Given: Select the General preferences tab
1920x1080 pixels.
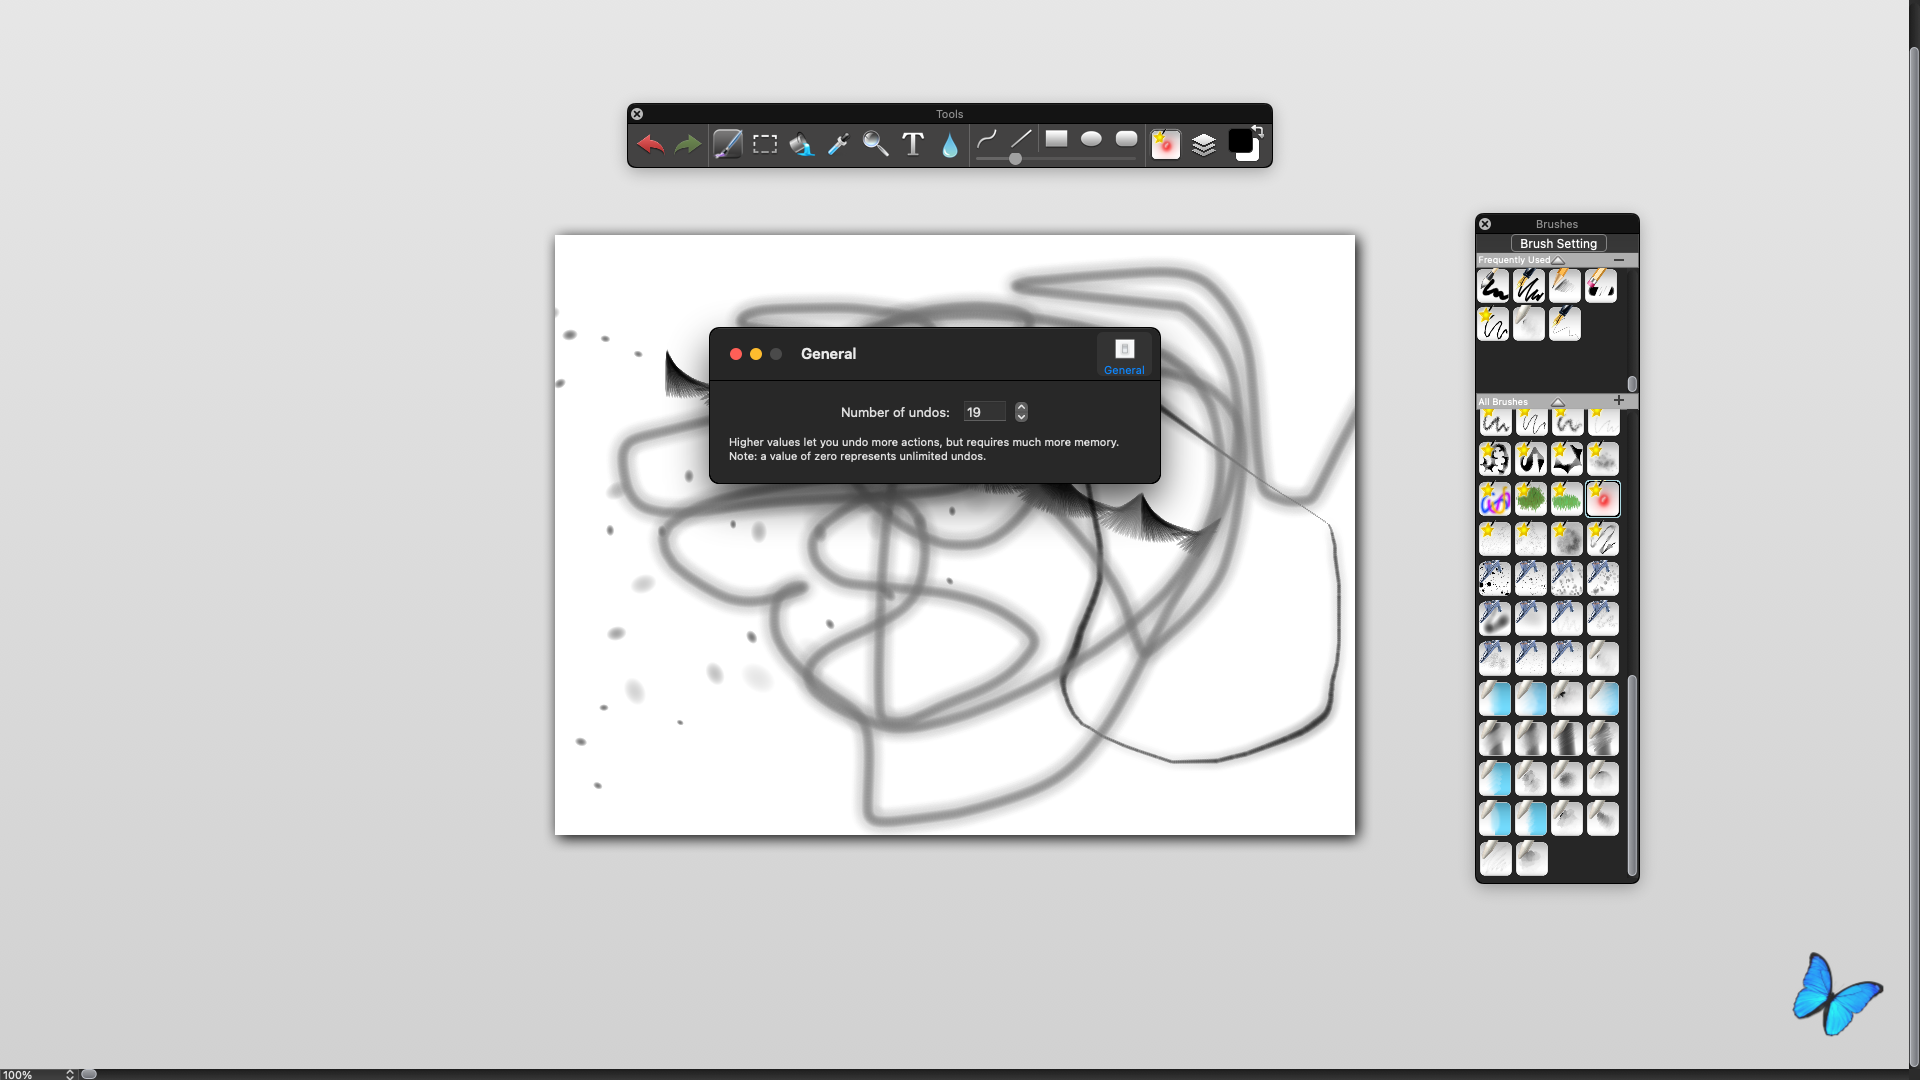Looking at the screenshot, I should 1124,356.
